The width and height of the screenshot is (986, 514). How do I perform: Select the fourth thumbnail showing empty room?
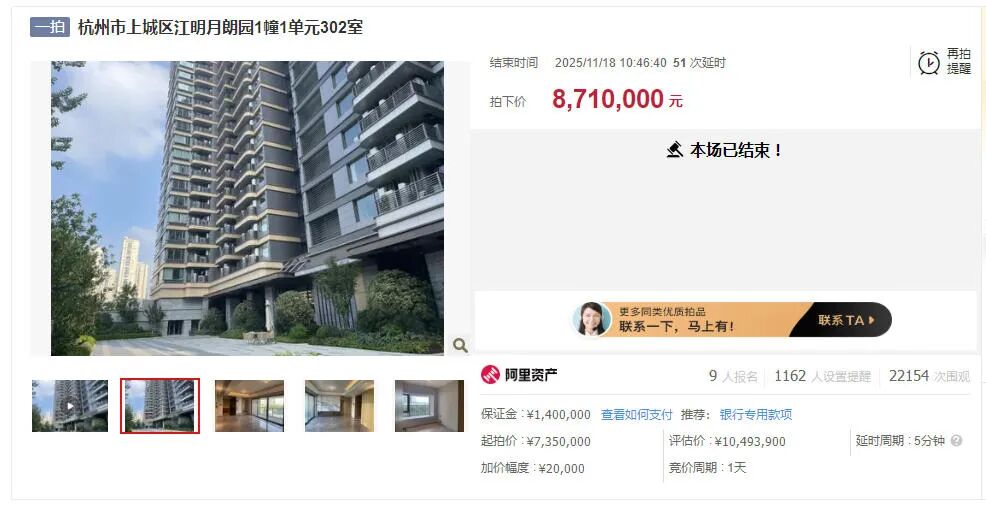point(340,406)
